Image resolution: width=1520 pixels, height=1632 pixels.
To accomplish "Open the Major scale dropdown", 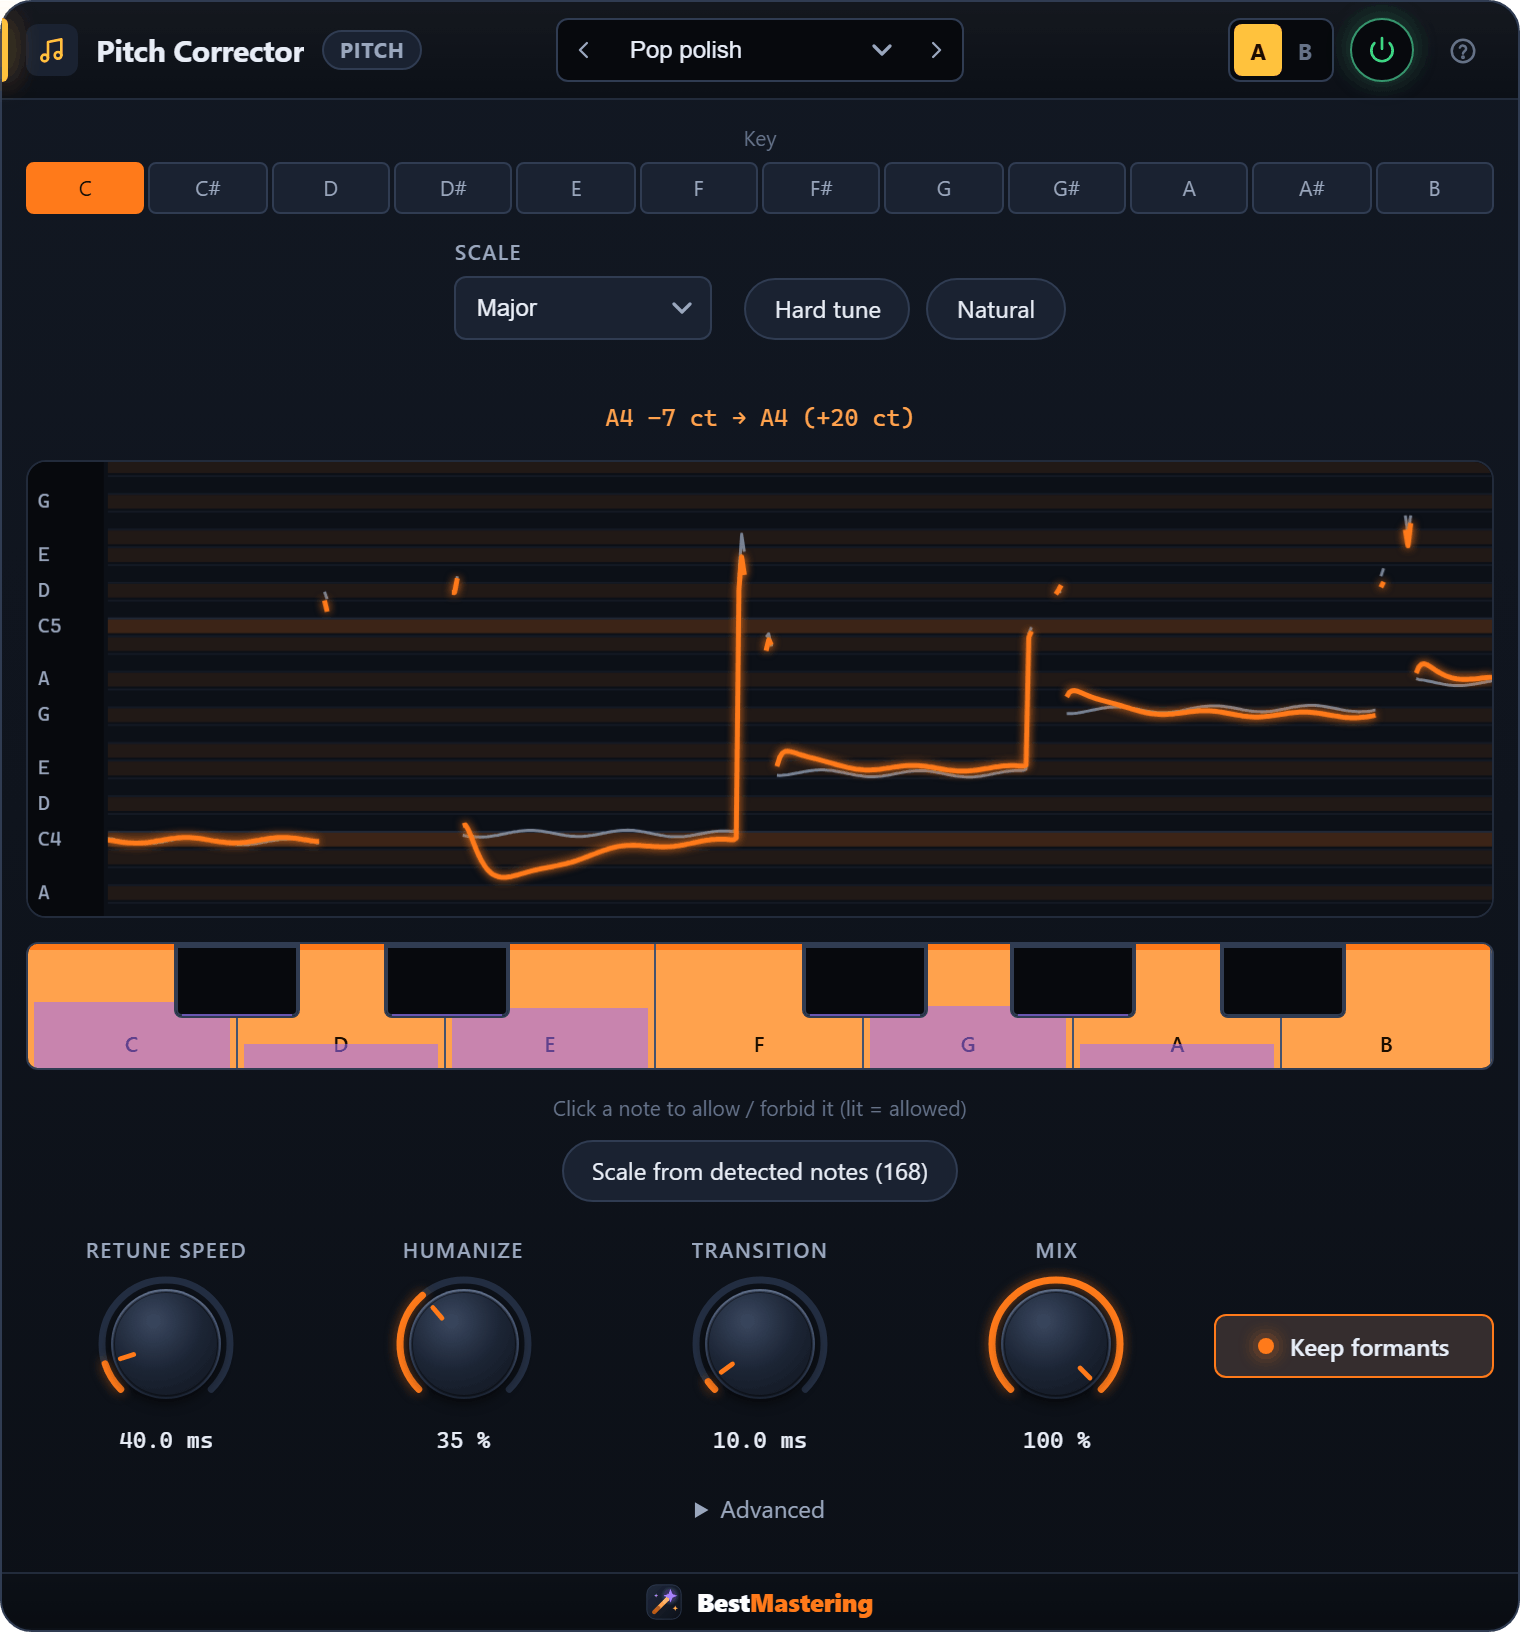I will (583, 308).
